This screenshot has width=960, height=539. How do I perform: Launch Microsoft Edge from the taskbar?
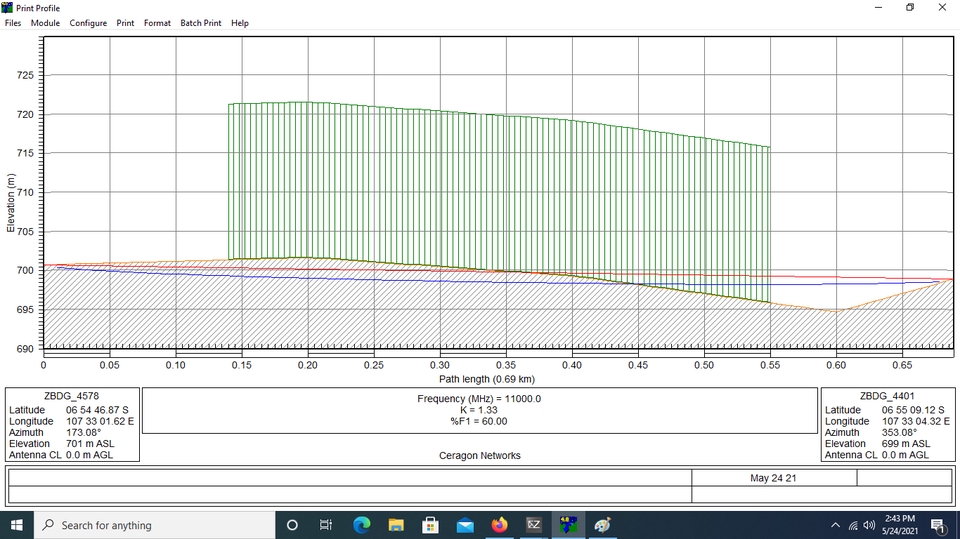click(x=362, y=525)
